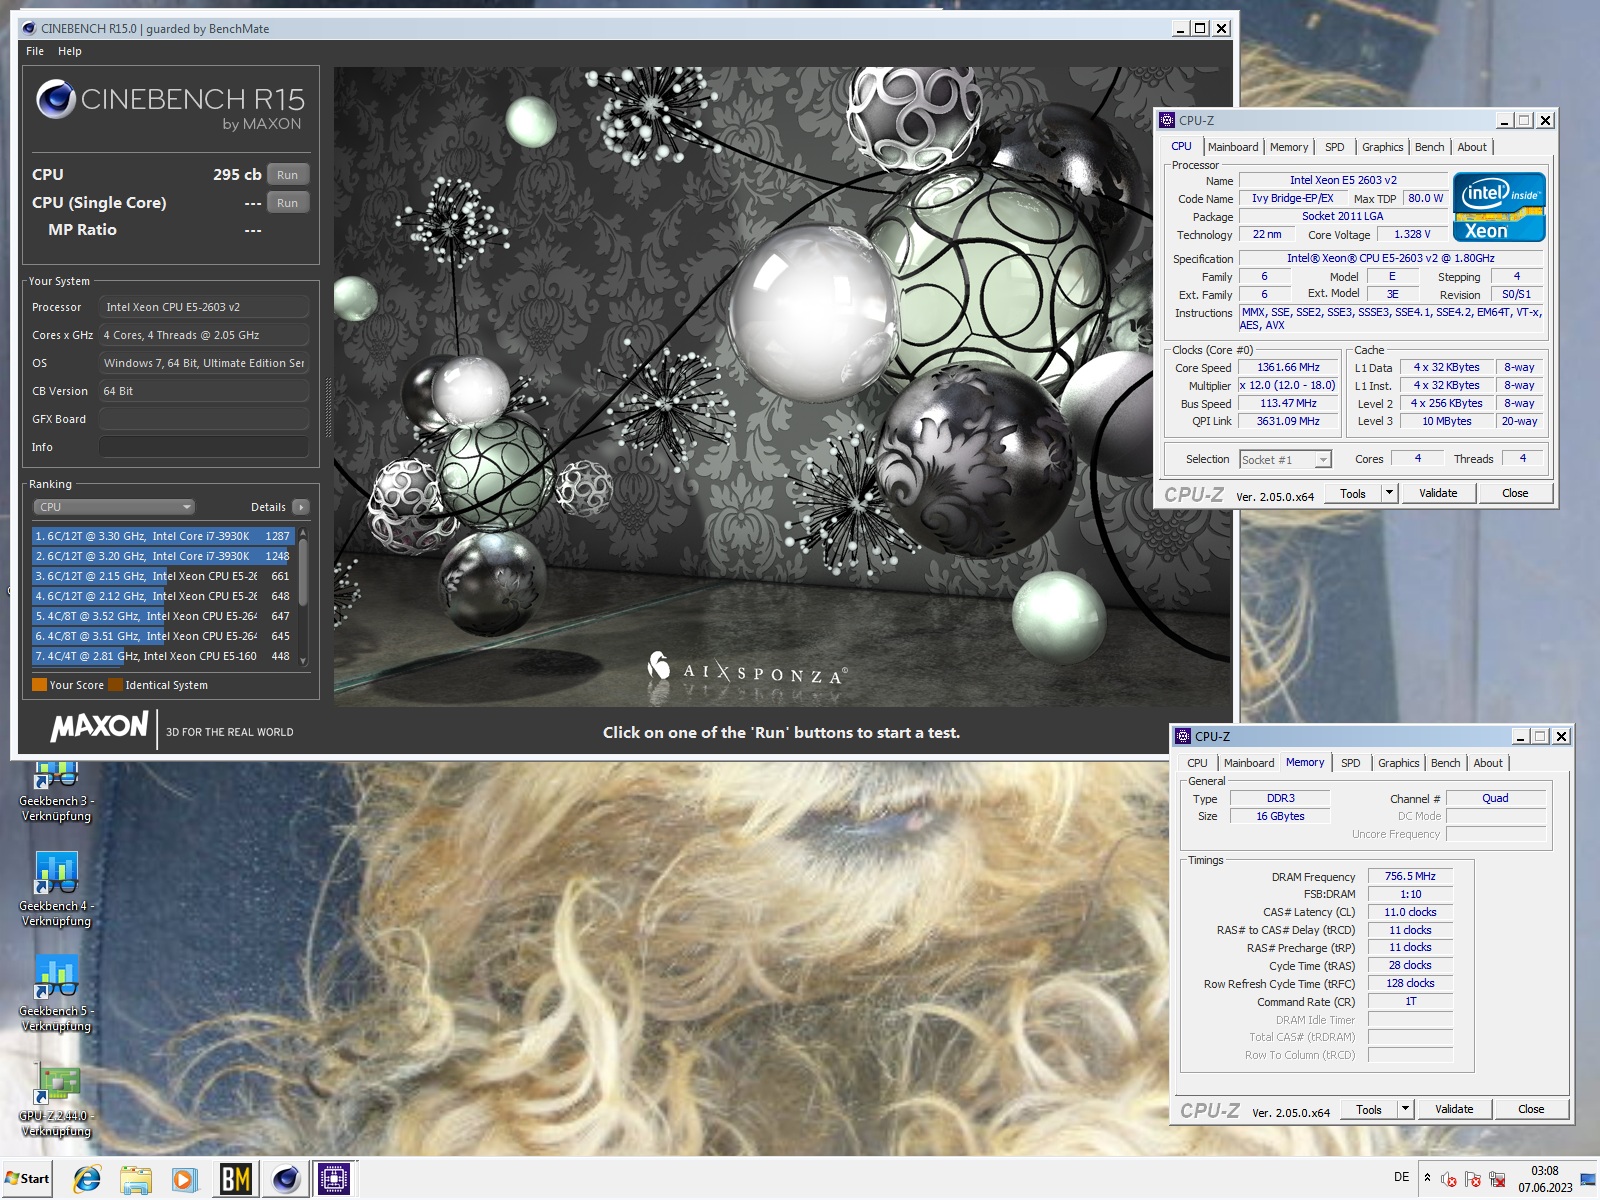The image size is (1600, 1200).
Task: Switch to Cinebench taskbar icon
Action: coord(285,1179)
